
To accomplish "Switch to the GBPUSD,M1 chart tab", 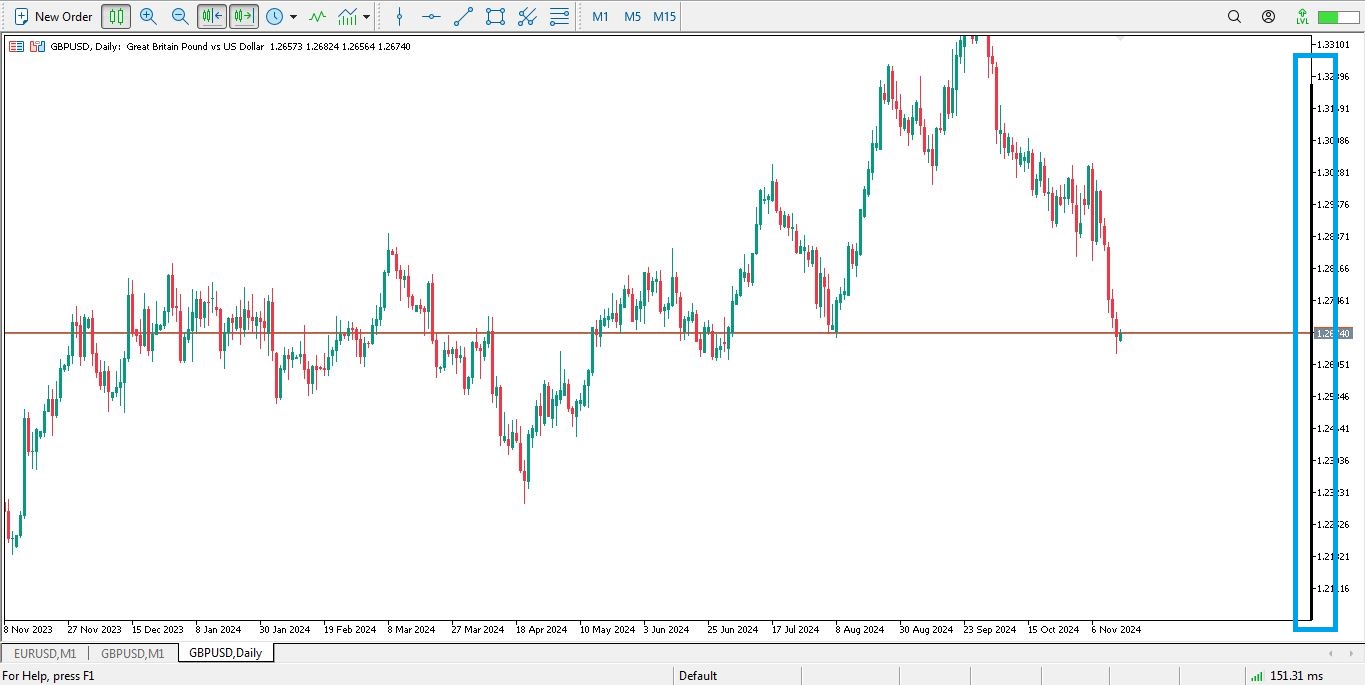I will [x=133, y=653].
